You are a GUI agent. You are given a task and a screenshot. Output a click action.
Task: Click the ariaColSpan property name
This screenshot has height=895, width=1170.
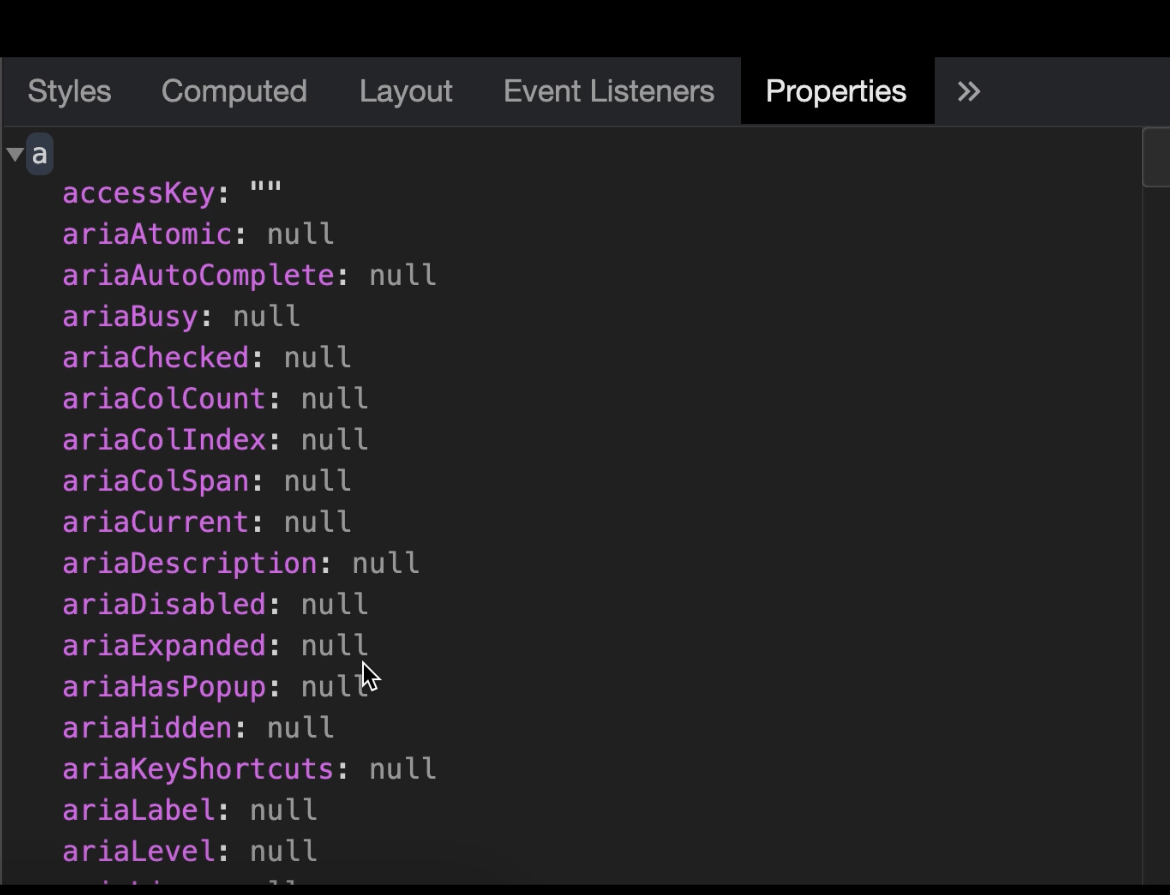click(155, 481)
